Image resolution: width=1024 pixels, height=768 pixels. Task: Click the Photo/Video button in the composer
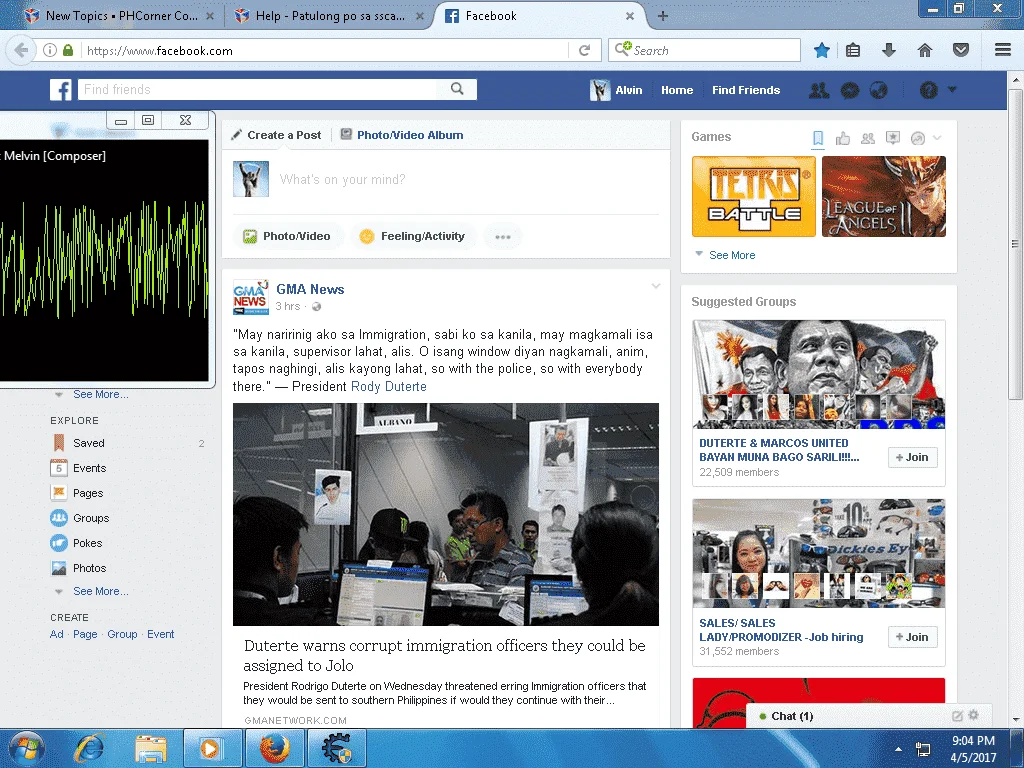click(x=287, y=236)
